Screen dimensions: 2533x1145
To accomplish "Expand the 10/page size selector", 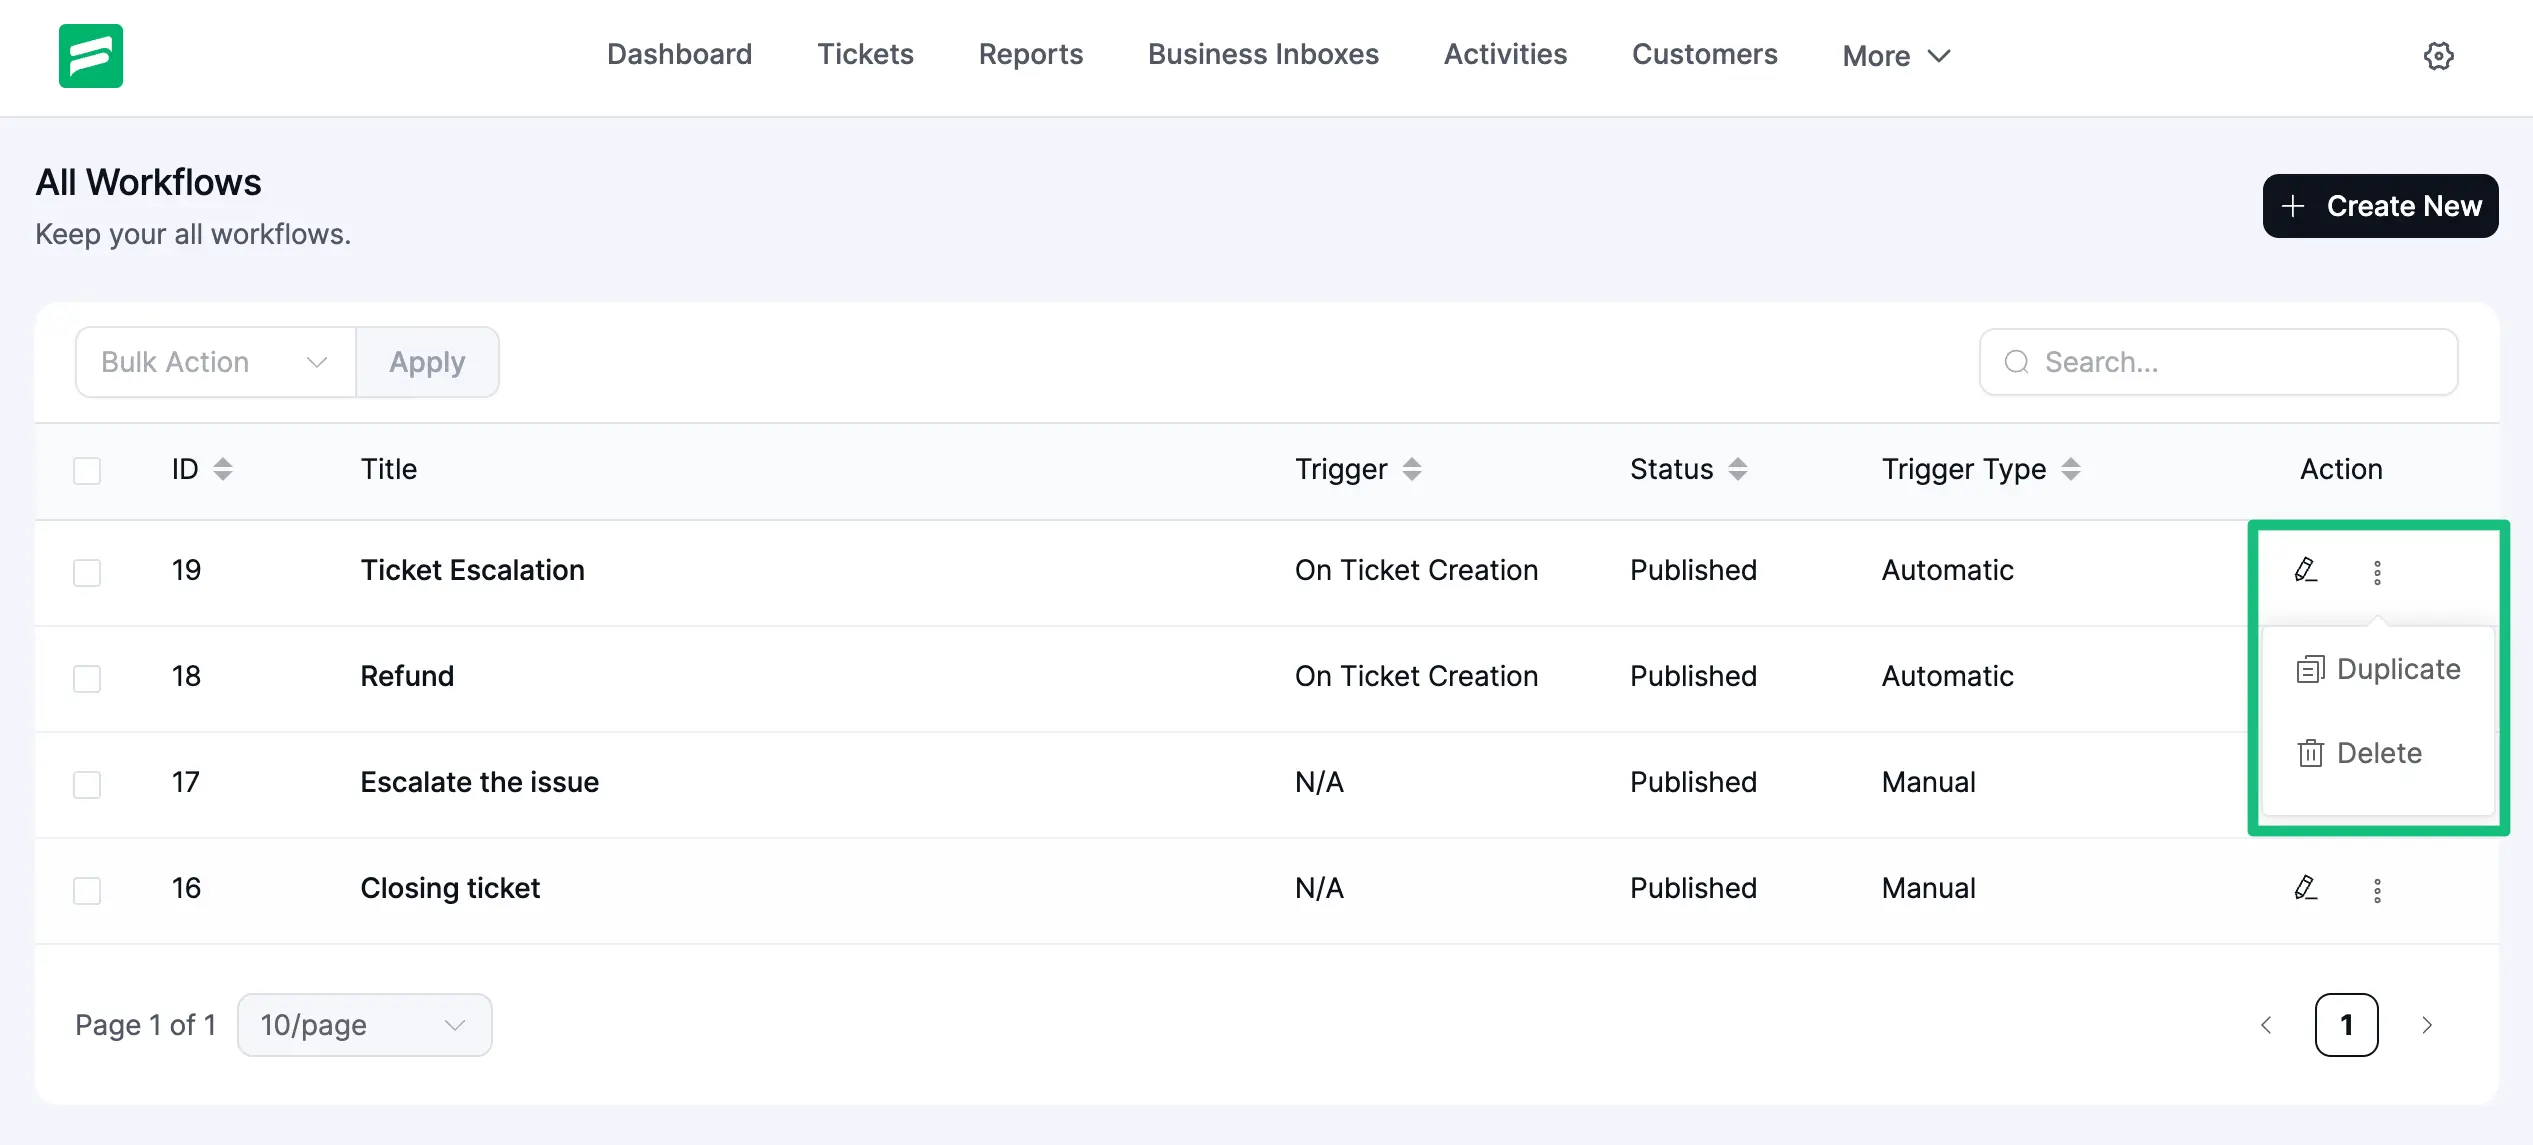I will 364,1025.
